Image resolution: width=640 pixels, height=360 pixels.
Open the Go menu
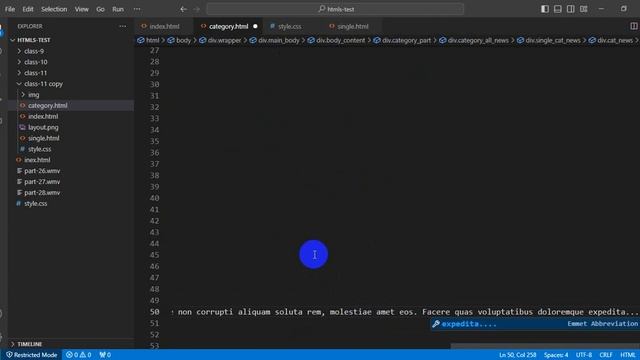point(100,9)
